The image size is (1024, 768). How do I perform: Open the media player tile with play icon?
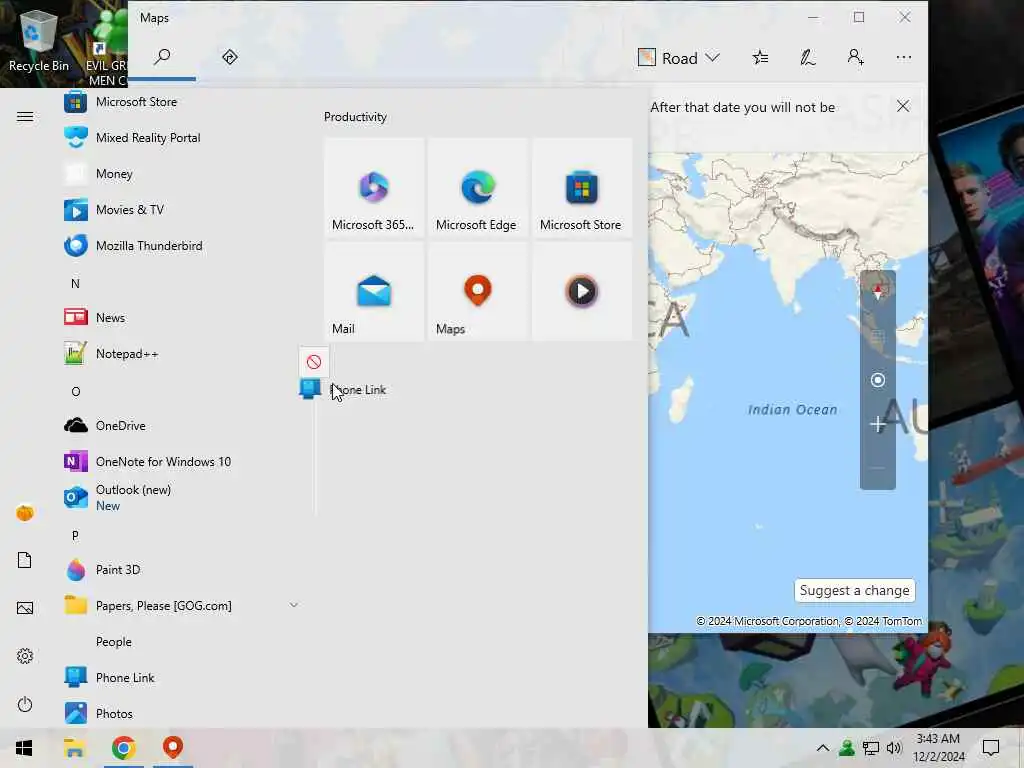tap(582, 291)
